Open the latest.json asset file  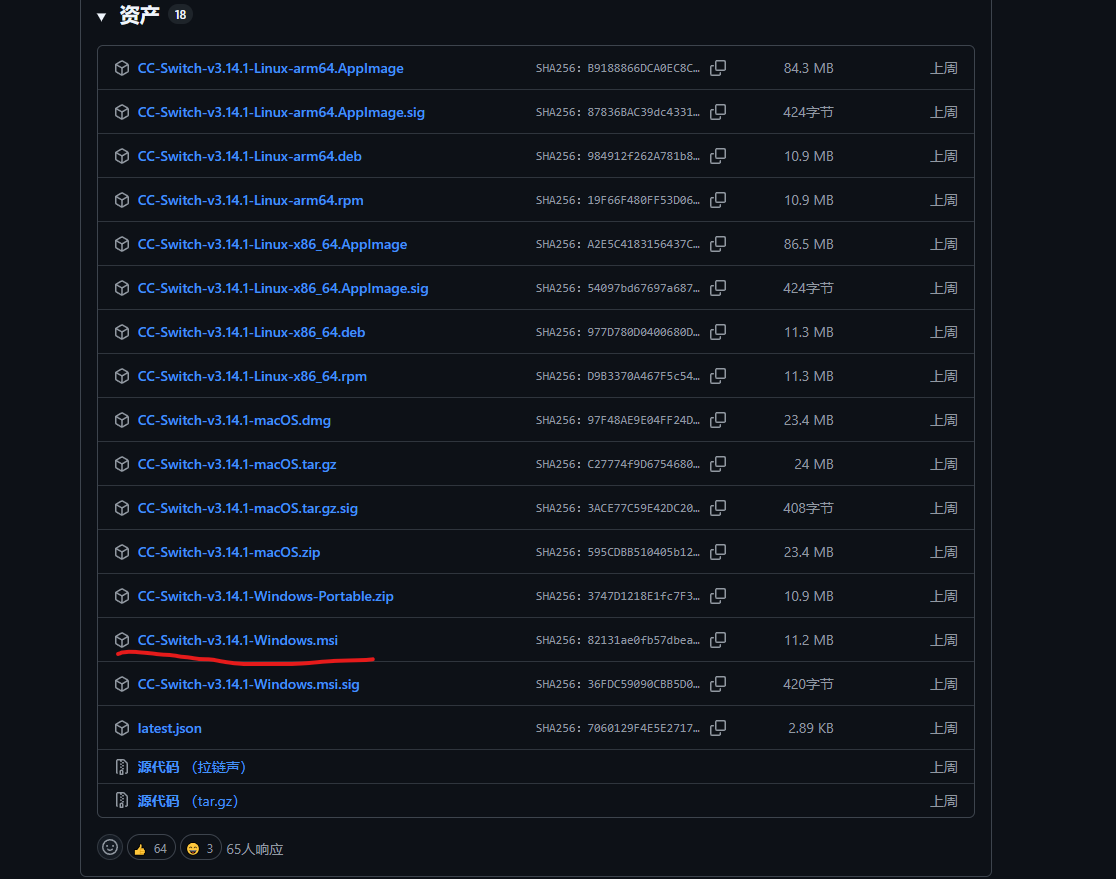pos(169,729)
